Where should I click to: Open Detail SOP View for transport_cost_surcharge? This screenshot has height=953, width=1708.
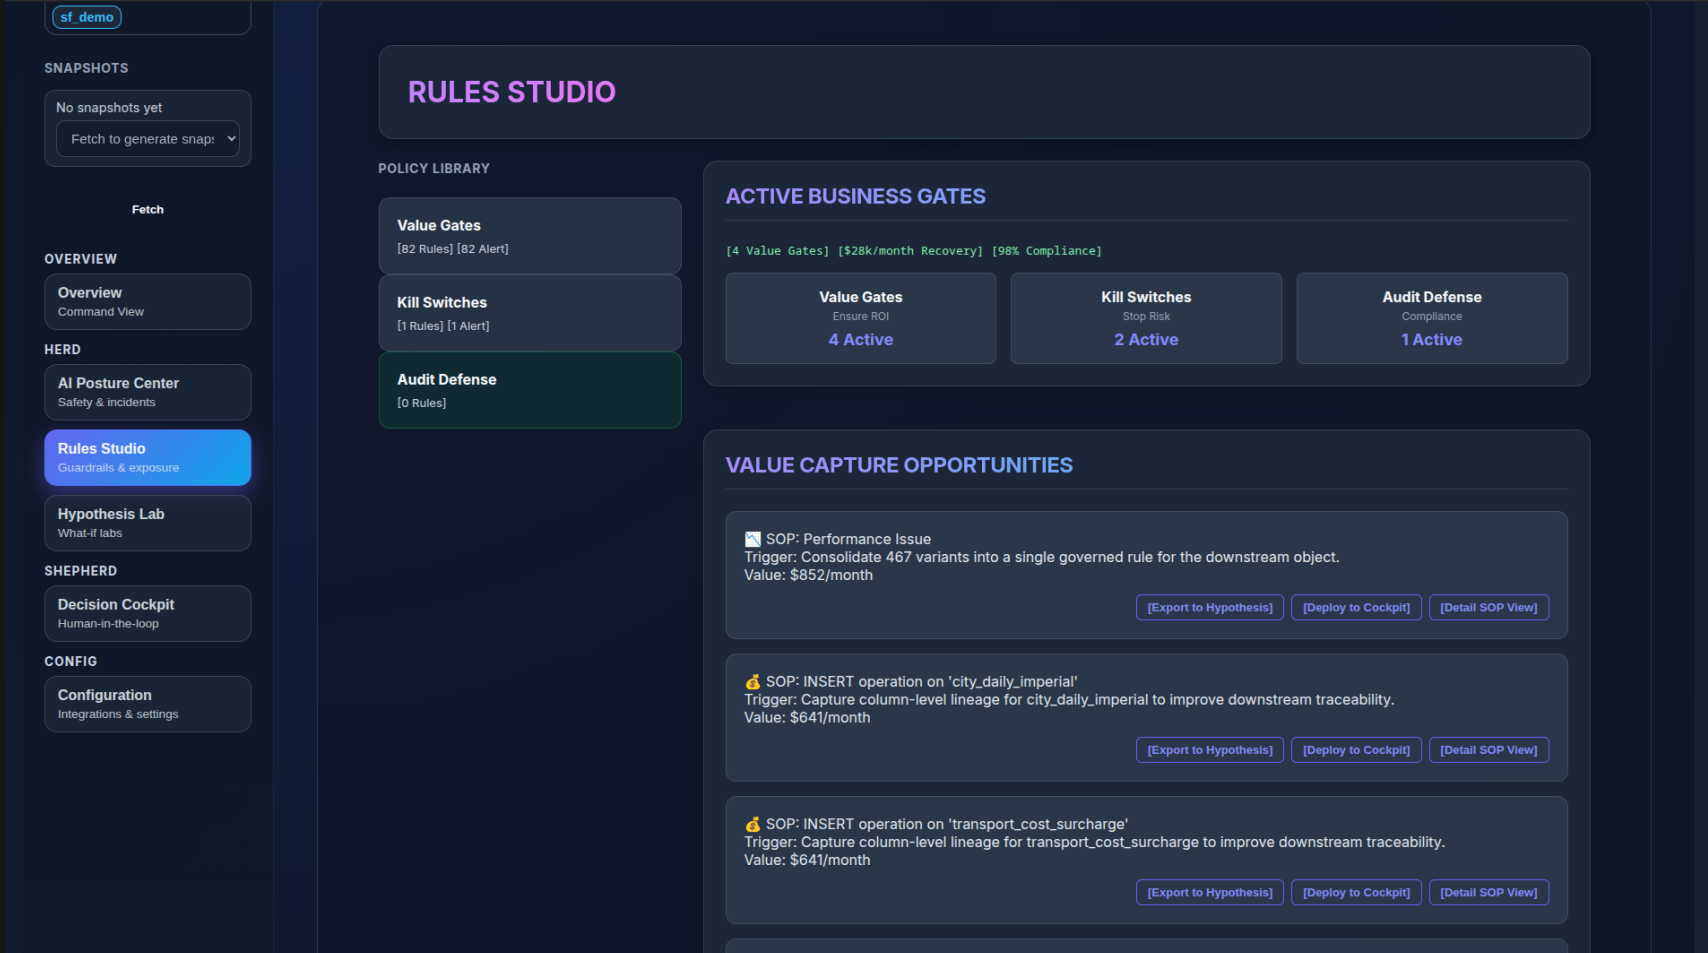pyautogui.click(x=1488, y=892)
